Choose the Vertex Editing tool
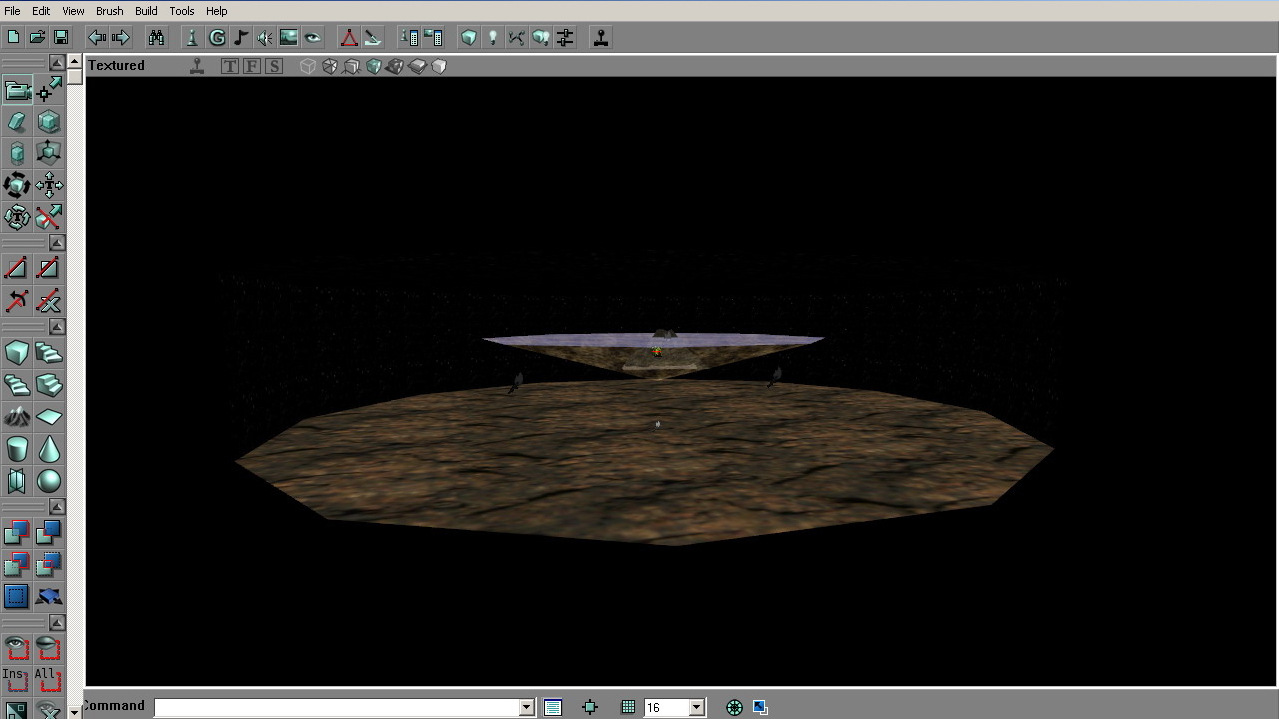Viewport: 1279px width, 719px height. pos(49,91)
